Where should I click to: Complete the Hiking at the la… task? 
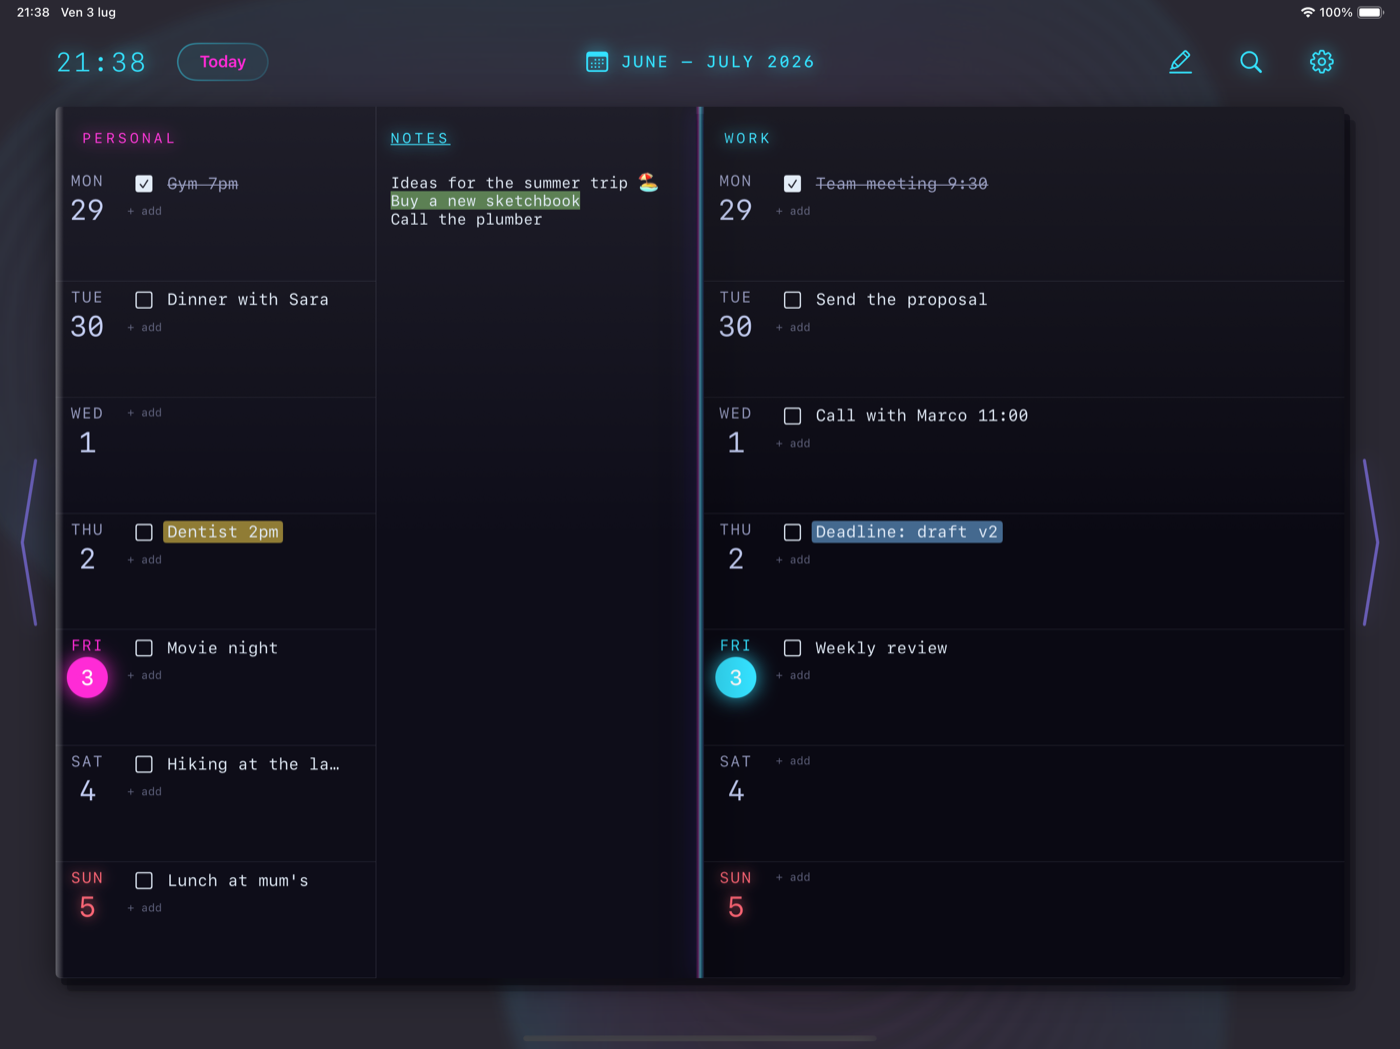pos(144,764)
